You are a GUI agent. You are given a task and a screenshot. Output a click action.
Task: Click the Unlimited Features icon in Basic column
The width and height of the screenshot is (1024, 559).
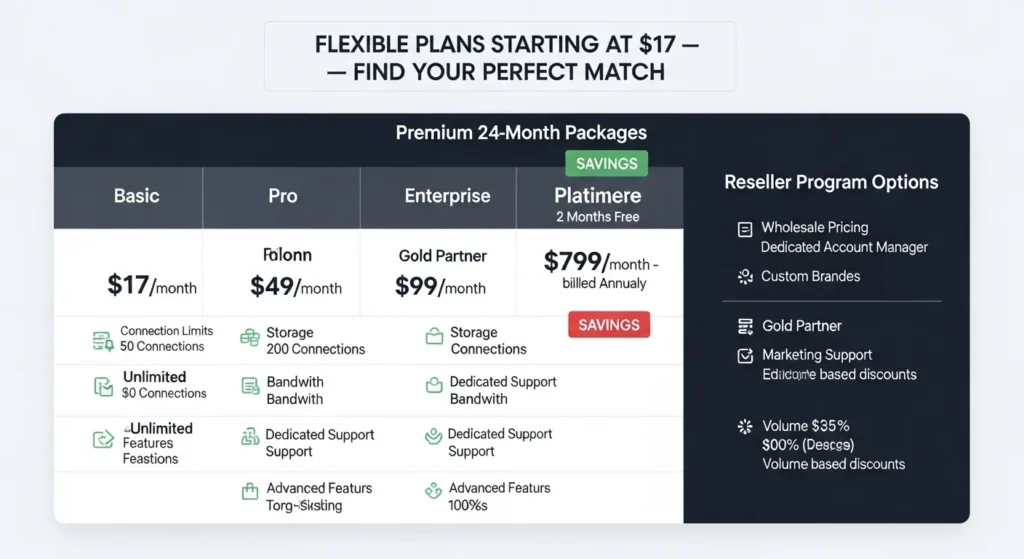[103, 438]
